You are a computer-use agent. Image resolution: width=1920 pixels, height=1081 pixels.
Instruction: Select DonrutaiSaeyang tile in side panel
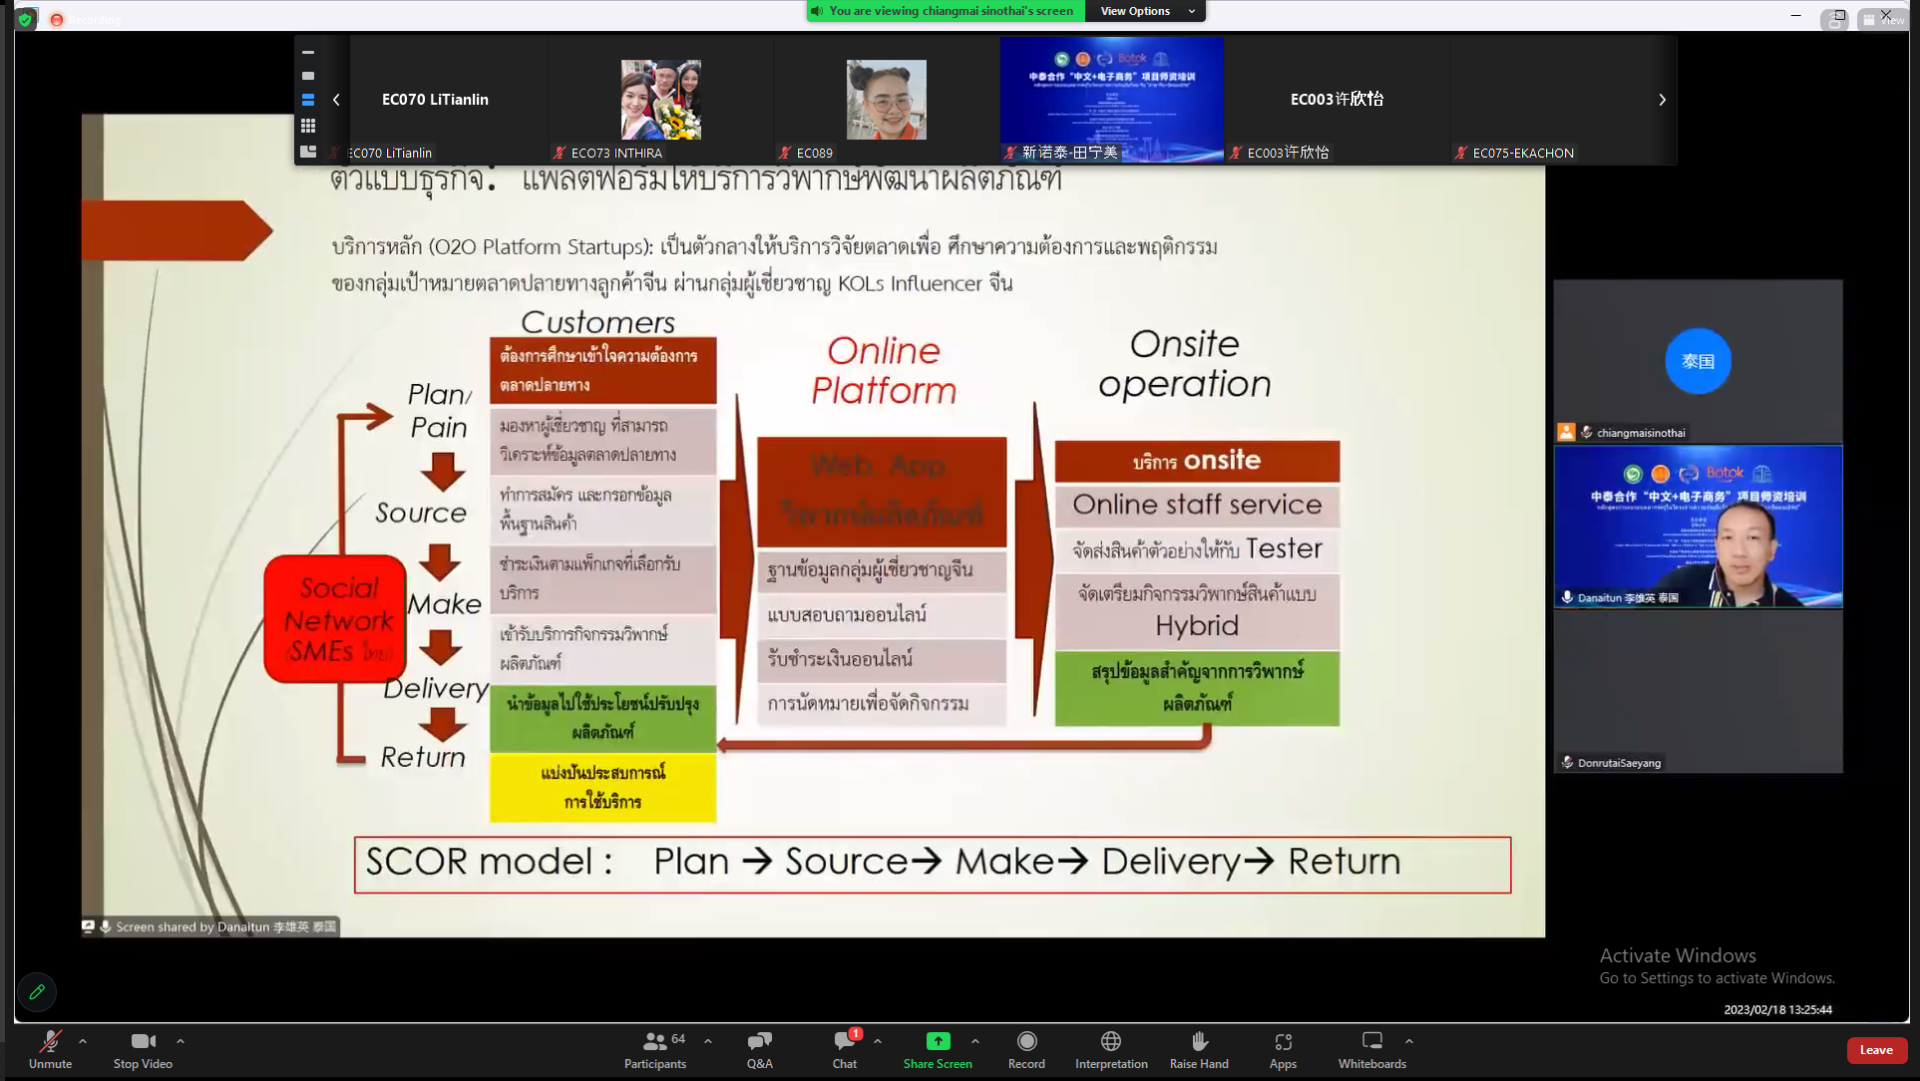tap(1698, 691)
